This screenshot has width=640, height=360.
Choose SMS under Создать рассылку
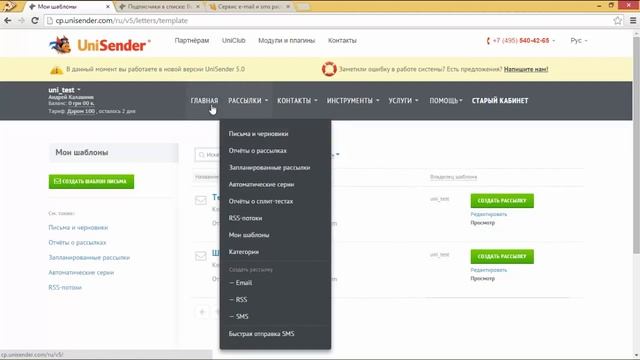click(x=239, y=316)
